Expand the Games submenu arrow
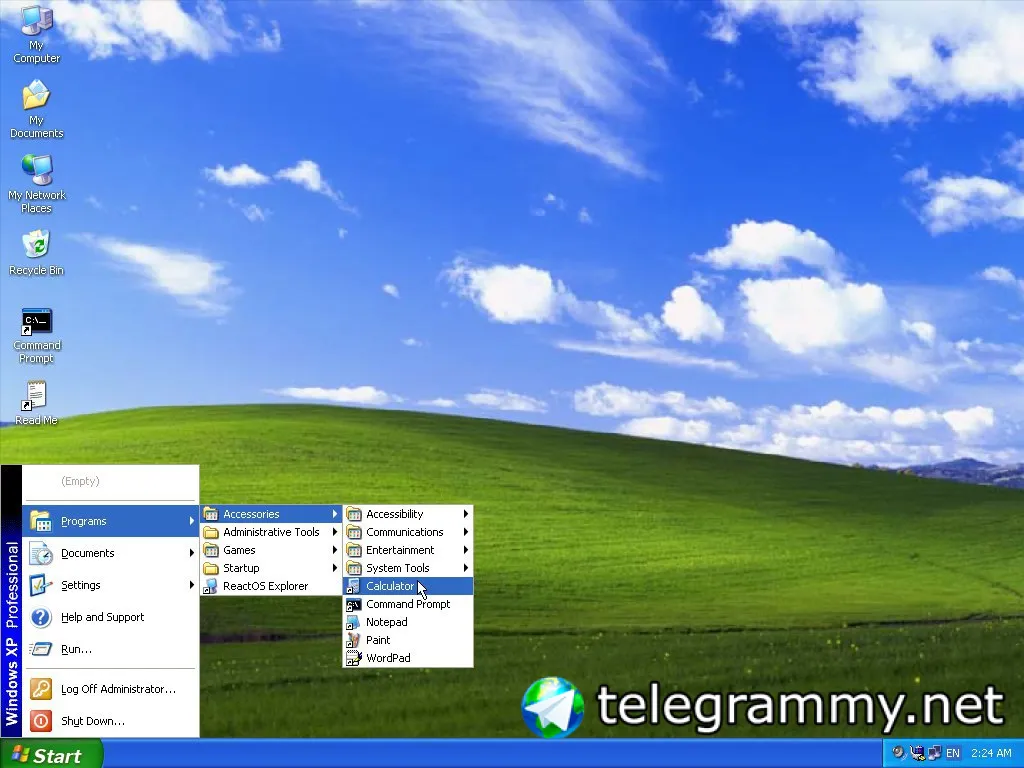Viewport: 1024px width, 768px height. (334, 550)
